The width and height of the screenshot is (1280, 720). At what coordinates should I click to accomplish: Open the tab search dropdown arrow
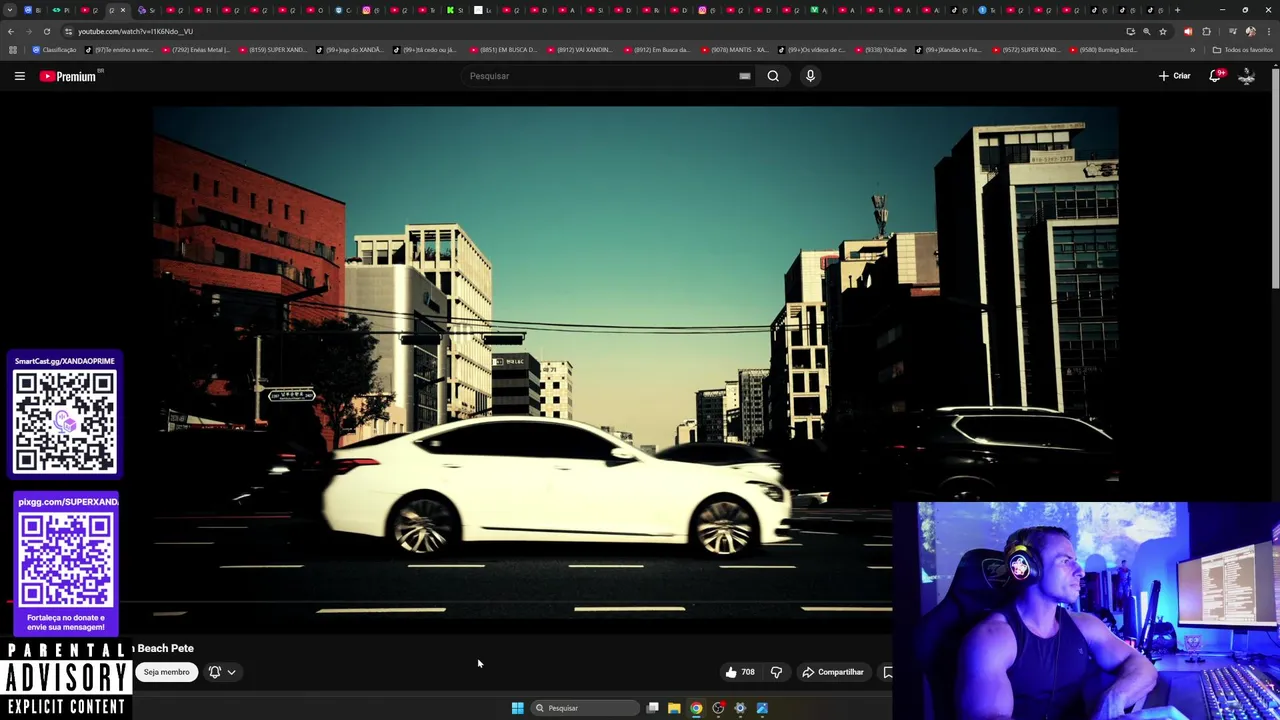[x=10, y=10]
